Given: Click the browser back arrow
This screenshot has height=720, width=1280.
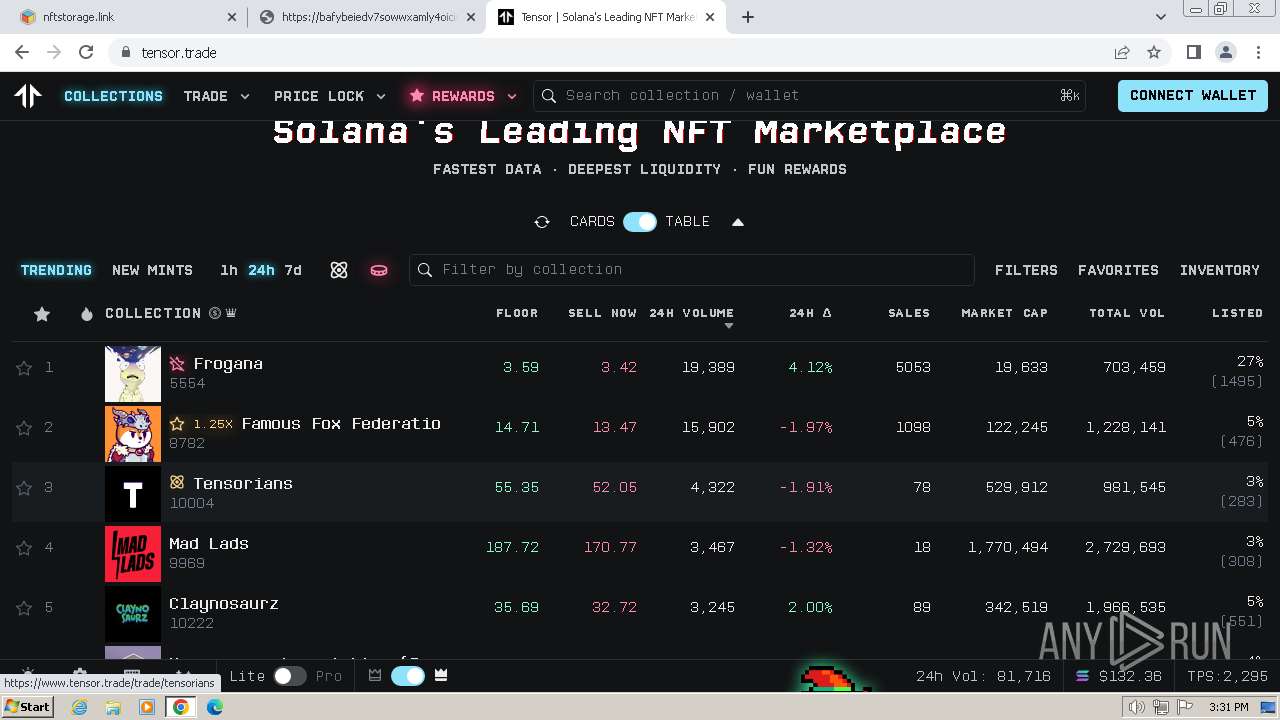Looking at the screenshot, I should (22, 52).
